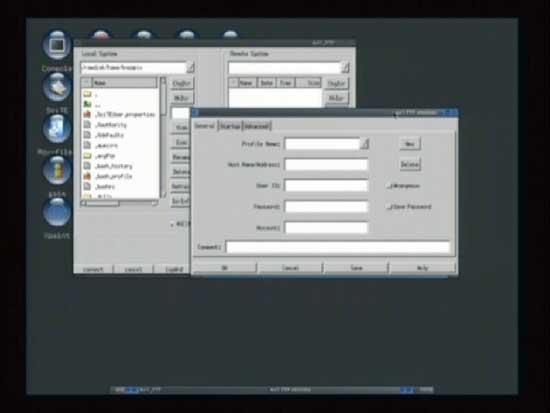This screenshot has height=413, width=550.
Task: Click the Connect button in the main window
Action: (93, 269)
